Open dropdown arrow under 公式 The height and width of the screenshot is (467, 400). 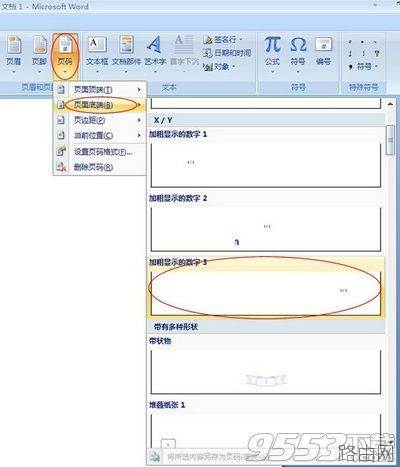click(272, 72)
